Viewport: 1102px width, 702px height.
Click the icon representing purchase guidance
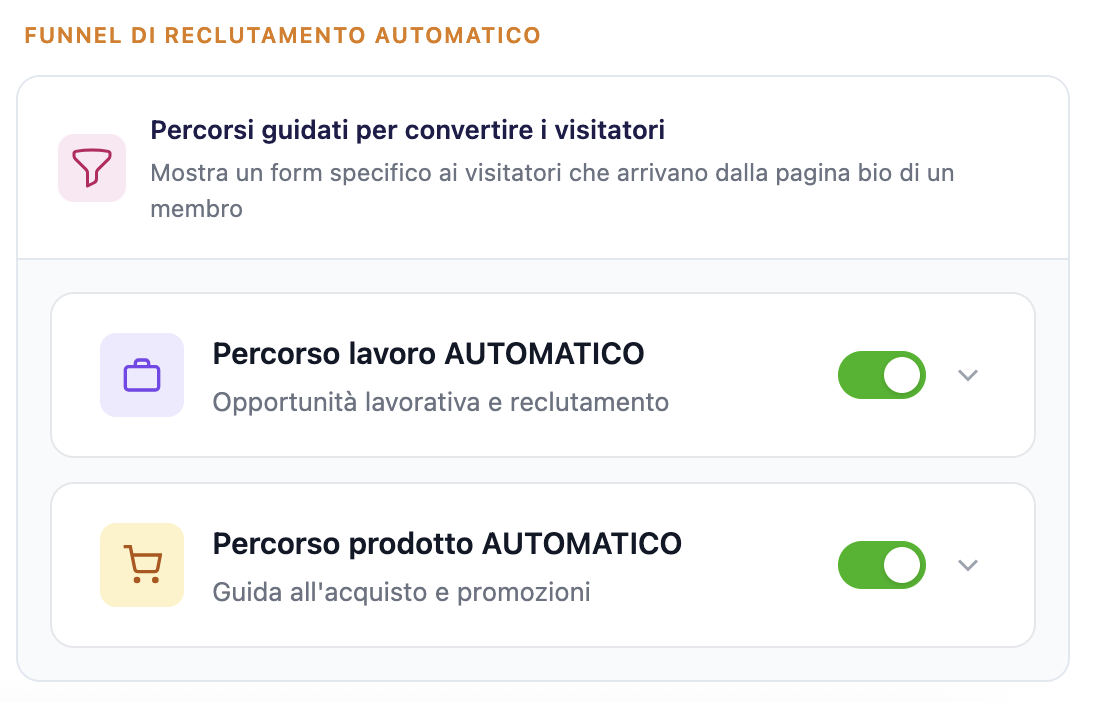pos(141,565)
